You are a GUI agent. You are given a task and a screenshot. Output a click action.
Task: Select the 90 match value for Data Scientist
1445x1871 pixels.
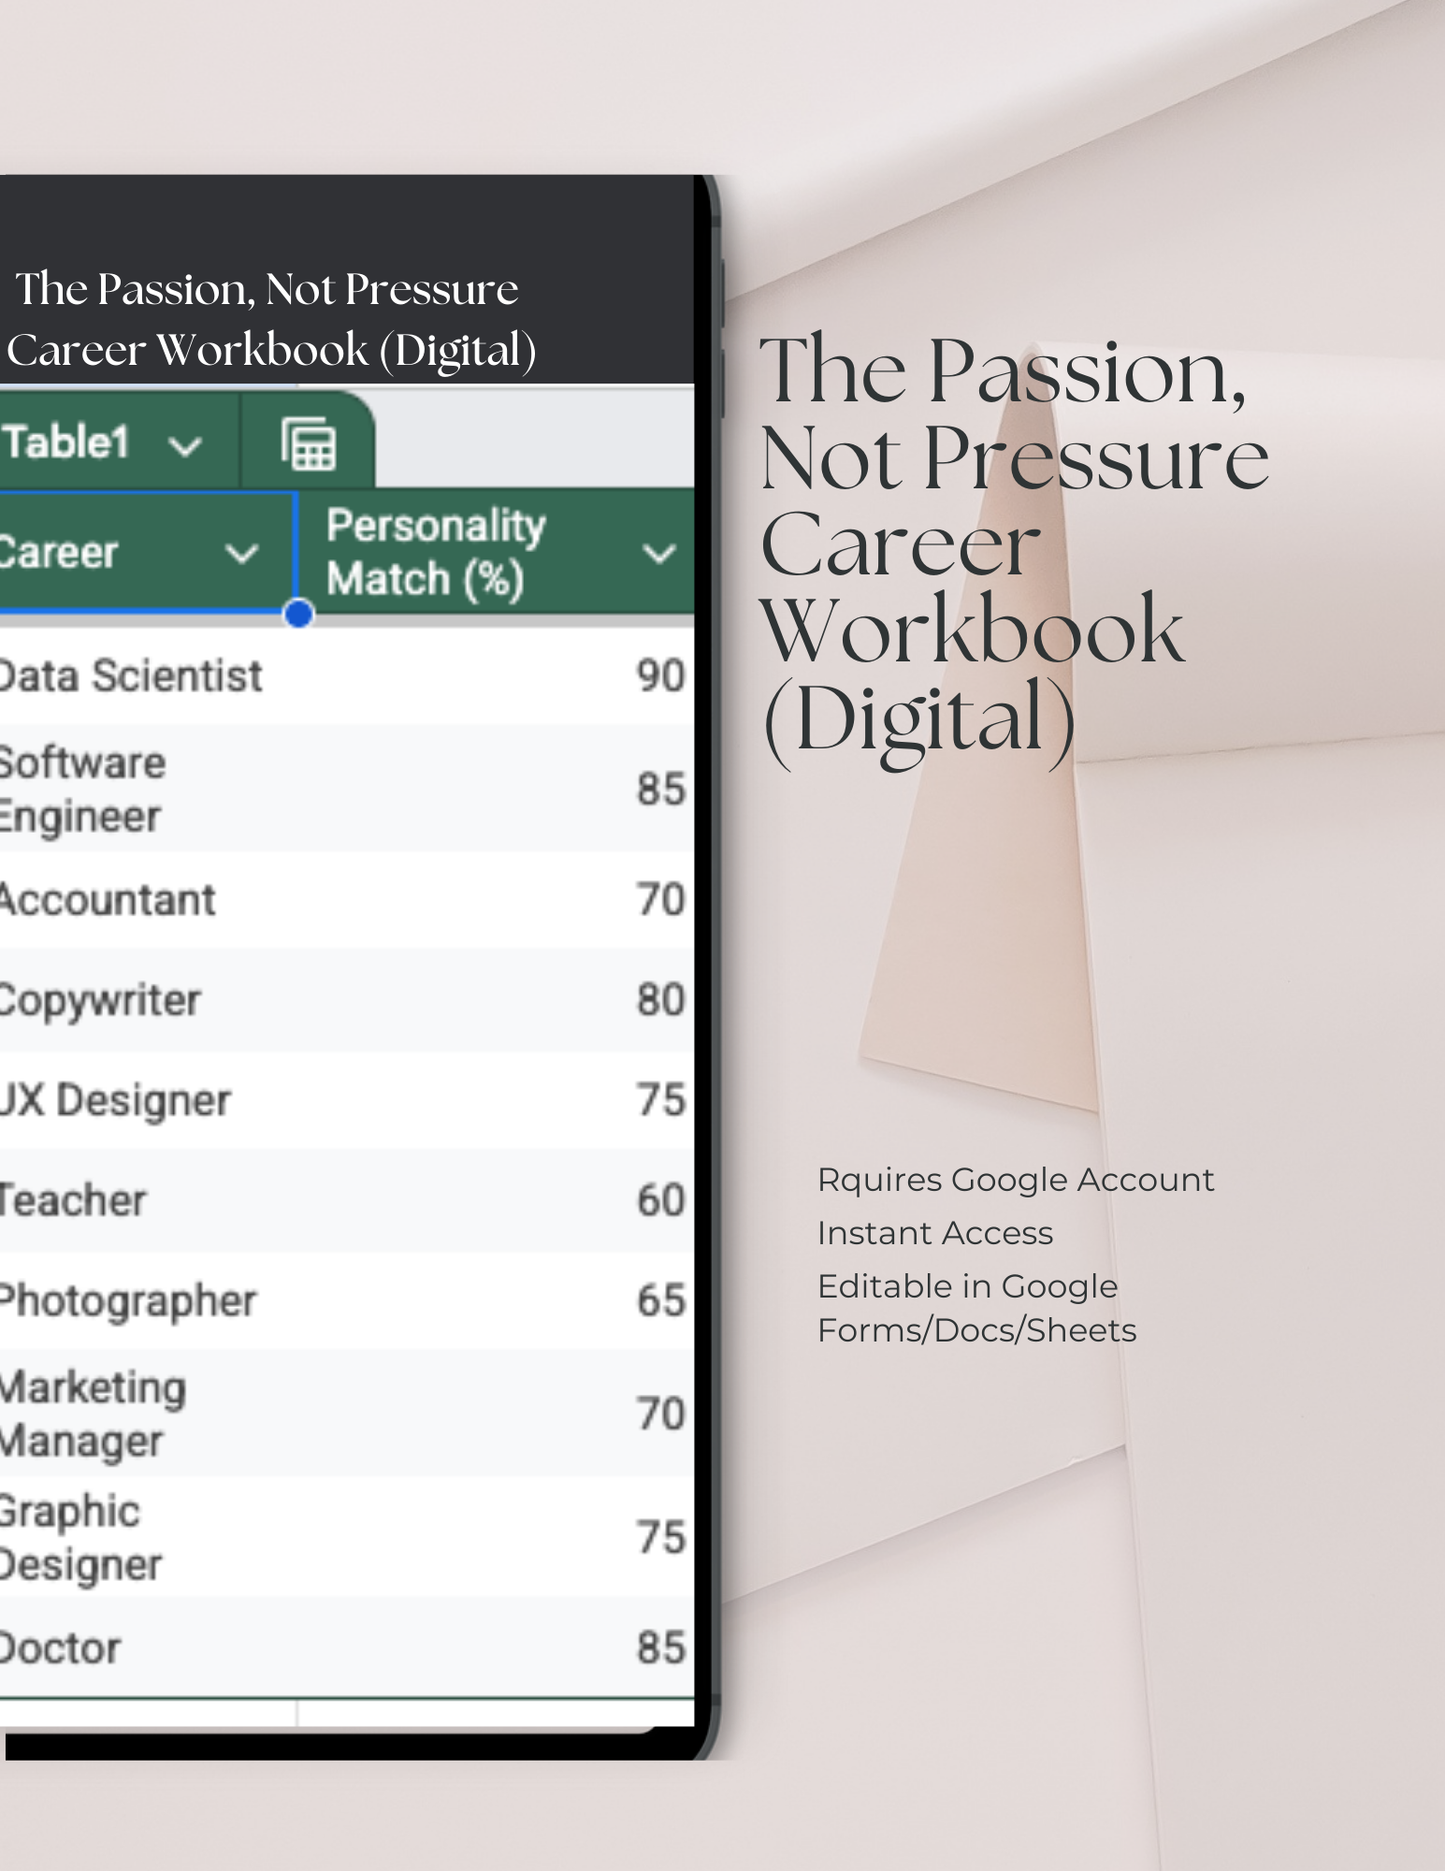pos(660,676)
